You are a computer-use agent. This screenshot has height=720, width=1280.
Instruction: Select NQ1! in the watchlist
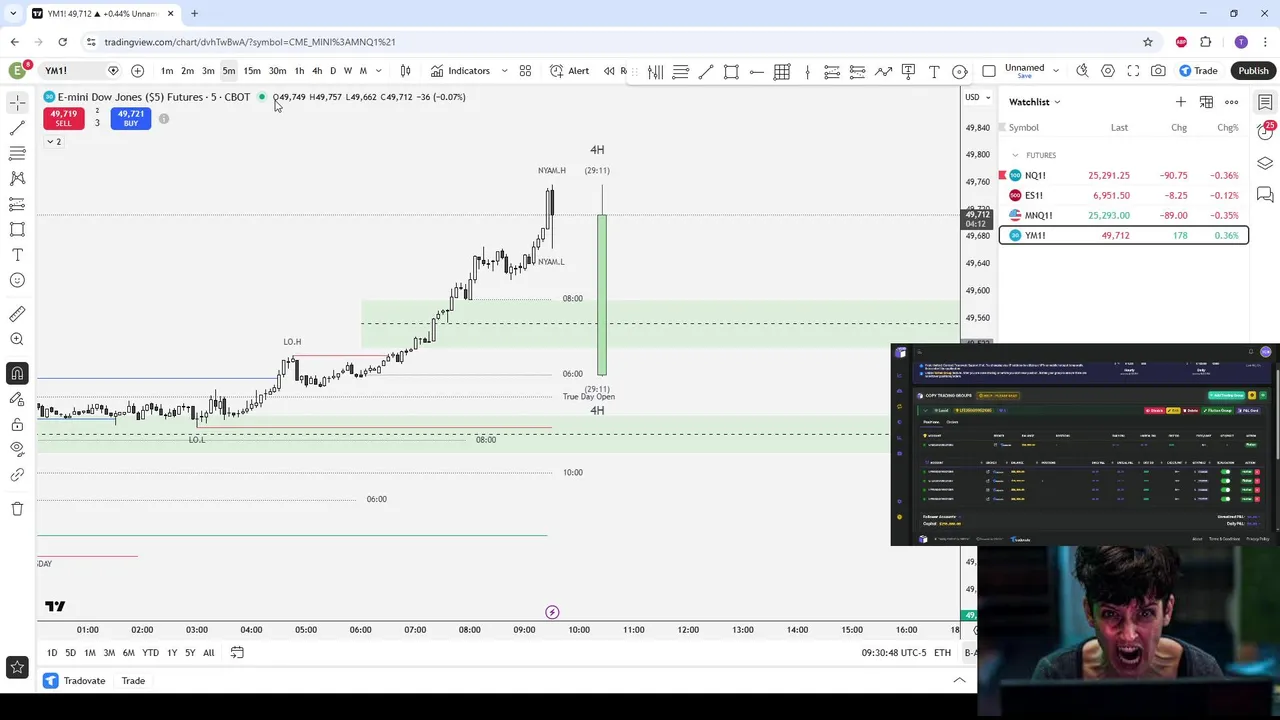(x=1124, y=175)
